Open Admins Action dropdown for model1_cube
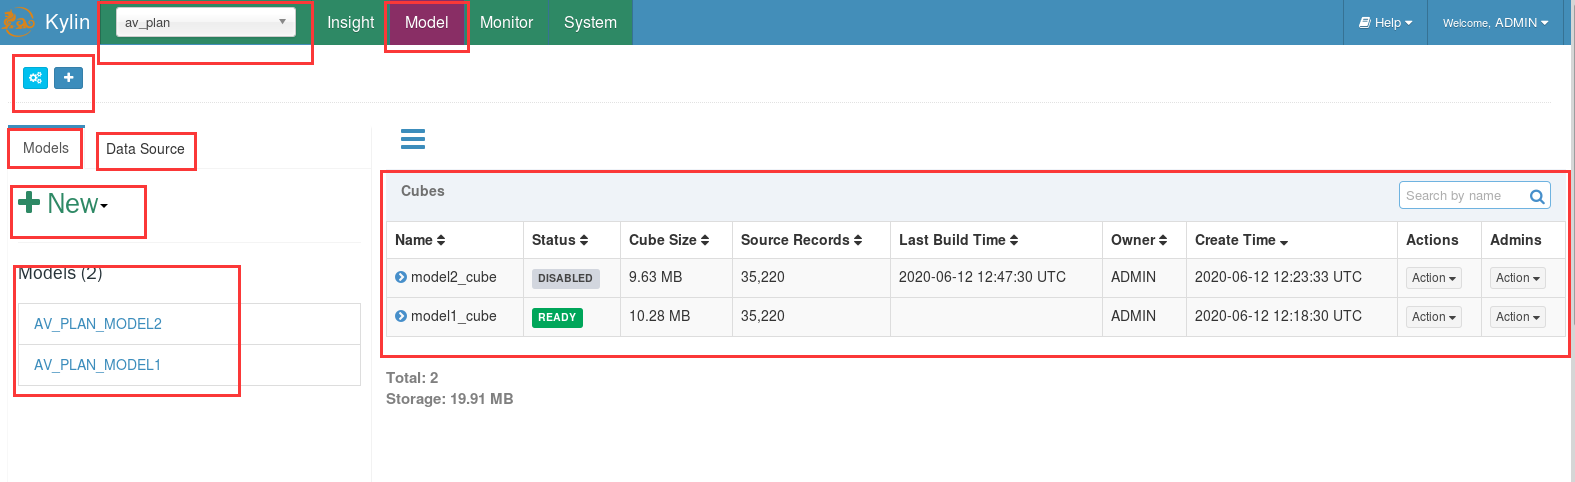Image resolution: width=1575 pixels, height=482 pixels. point(1518,317)
